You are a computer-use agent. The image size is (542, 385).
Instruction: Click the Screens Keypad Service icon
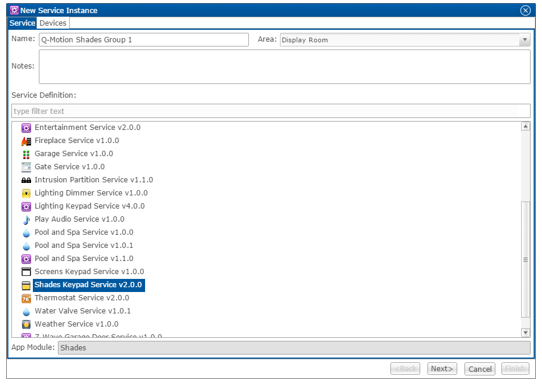26,272
